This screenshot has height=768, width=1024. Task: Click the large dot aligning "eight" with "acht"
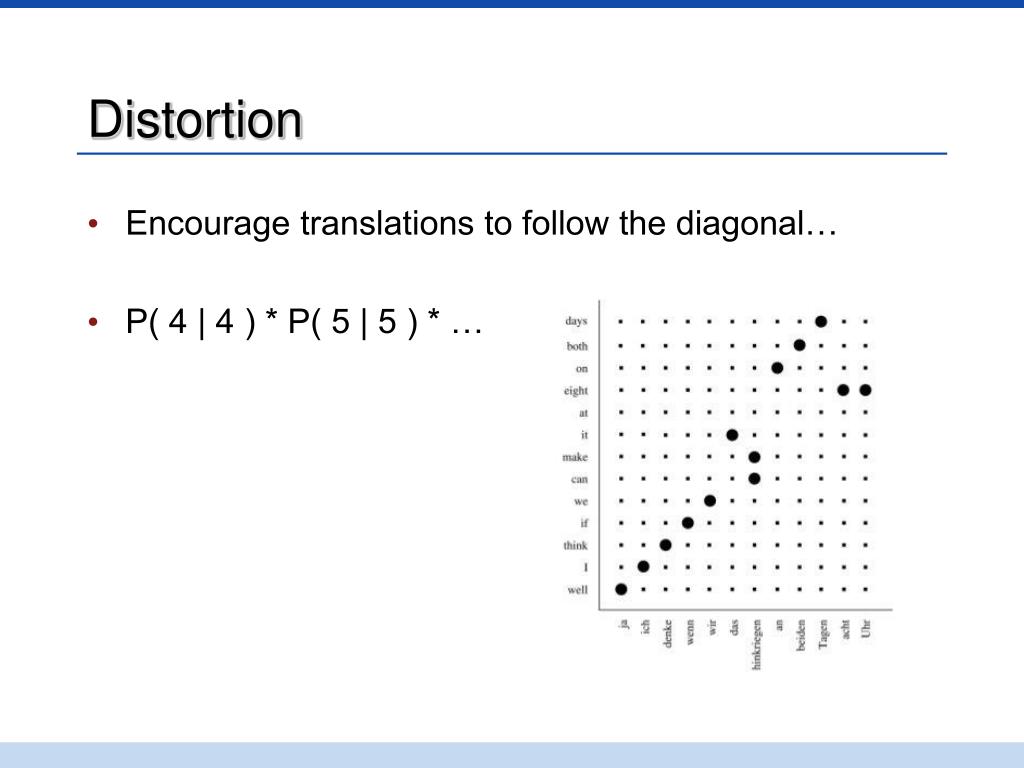(x=843, y=390)
